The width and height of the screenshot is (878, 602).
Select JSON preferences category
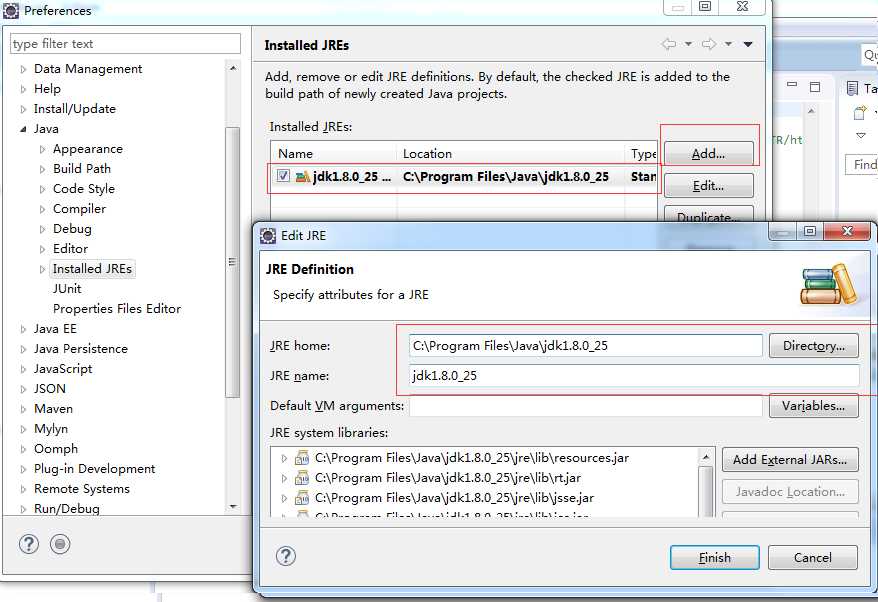(x=50, y=389)
